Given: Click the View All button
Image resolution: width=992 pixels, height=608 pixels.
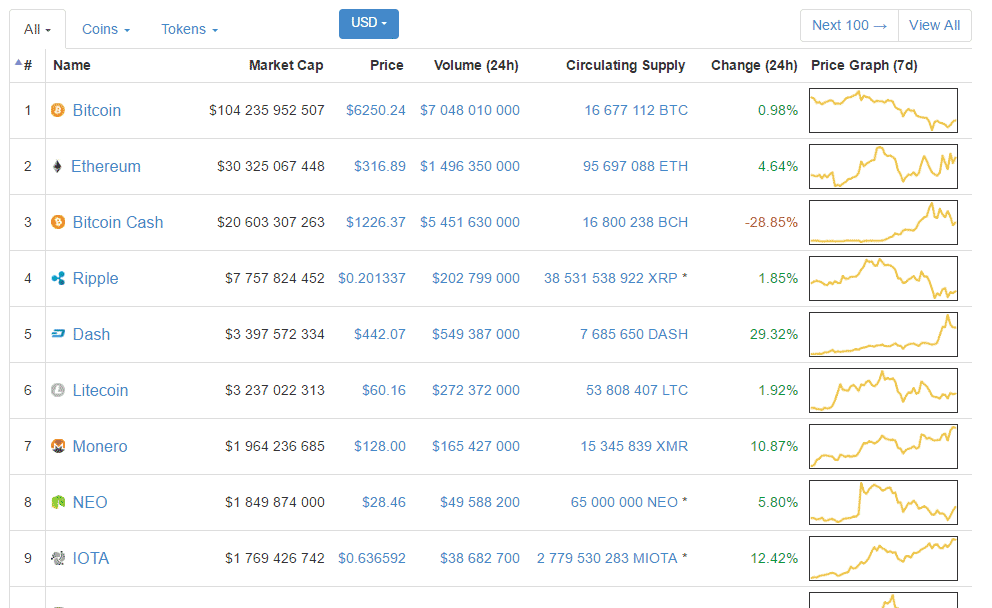Looking at the screenshot, I should click(934, 25).
